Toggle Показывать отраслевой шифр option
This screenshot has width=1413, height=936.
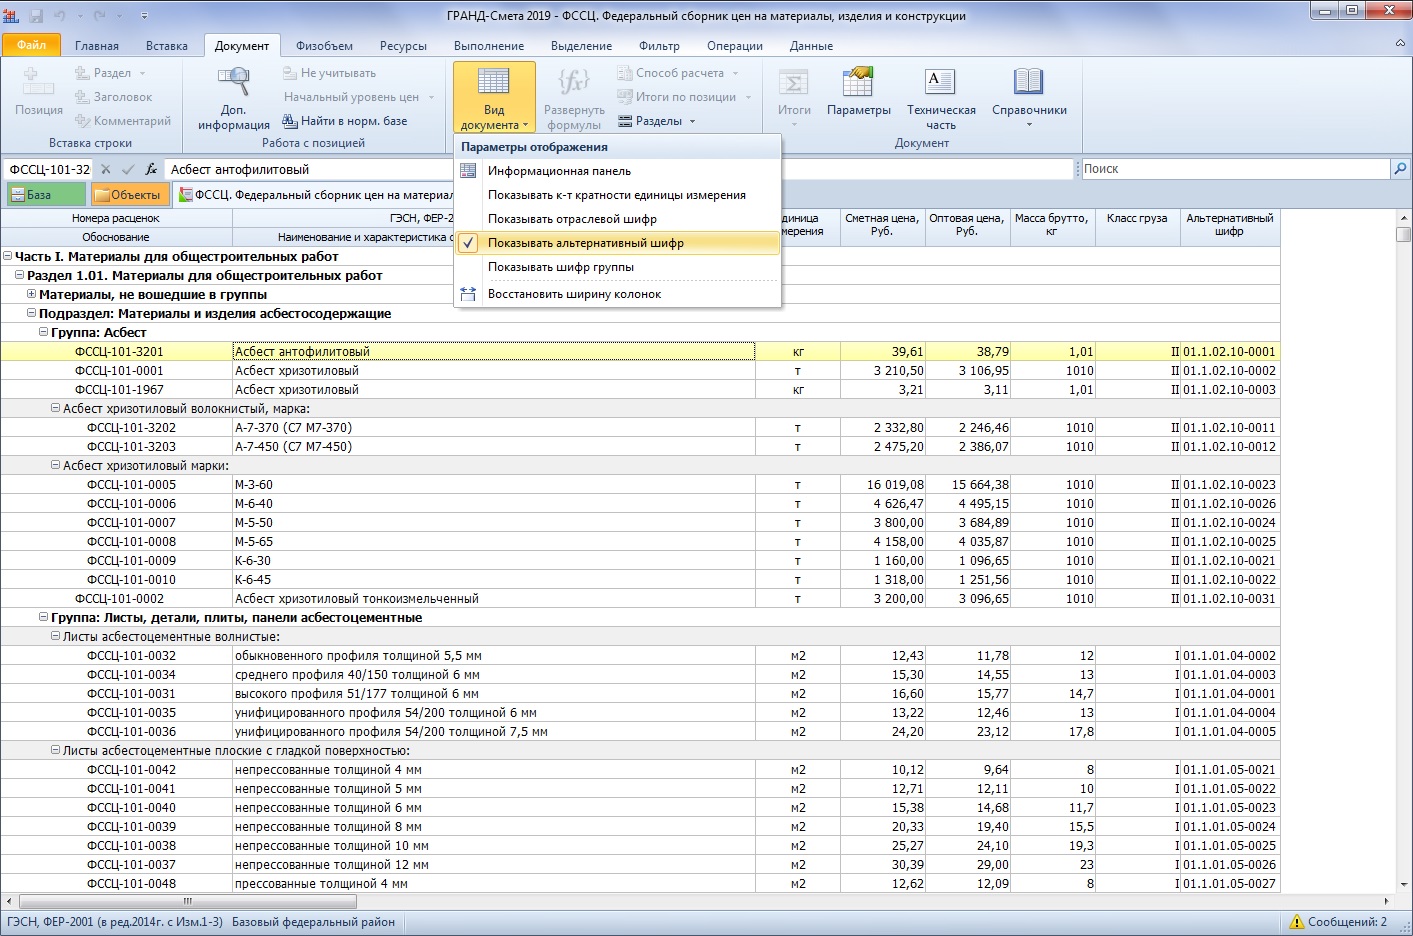(x=572, y=219)
